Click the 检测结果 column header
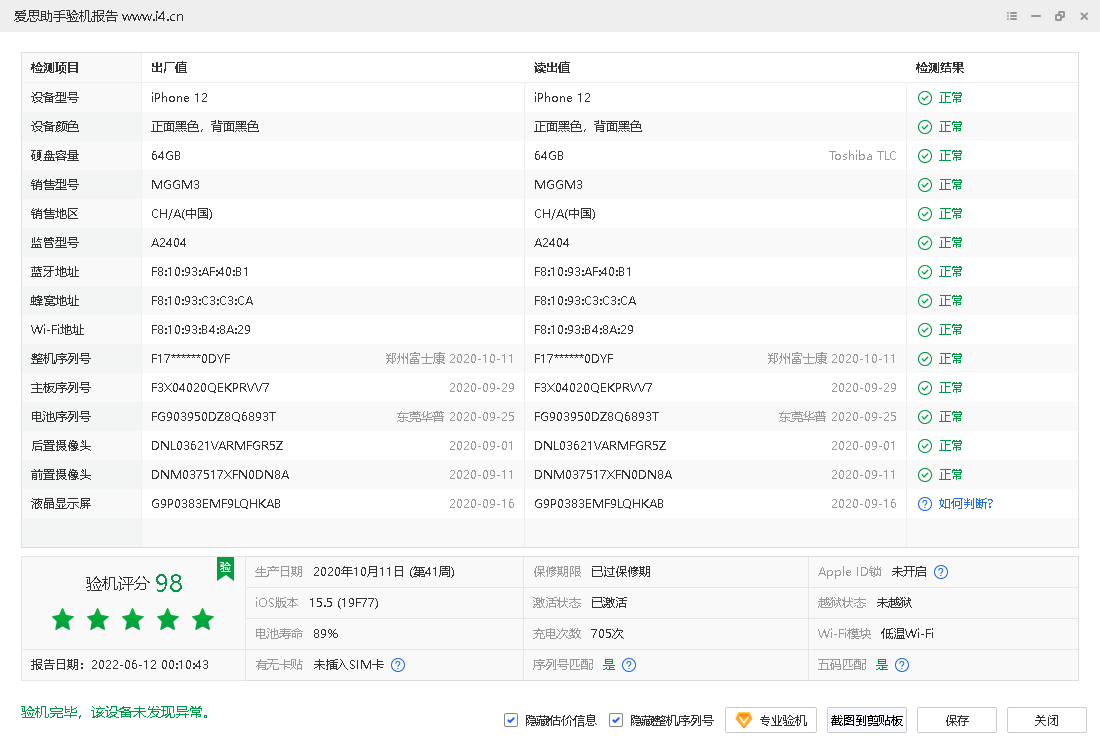Screen dimensions: 1100x749 tap(940, 68)
